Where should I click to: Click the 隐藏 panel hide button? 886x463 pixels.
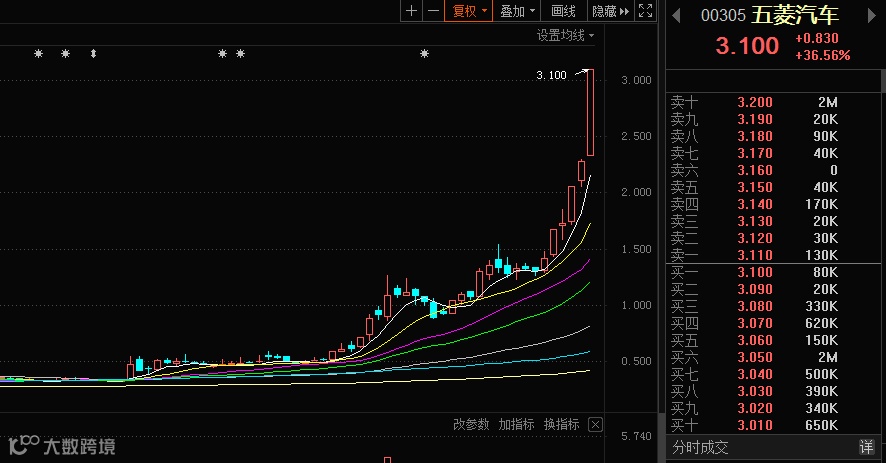tap(610, 11)
